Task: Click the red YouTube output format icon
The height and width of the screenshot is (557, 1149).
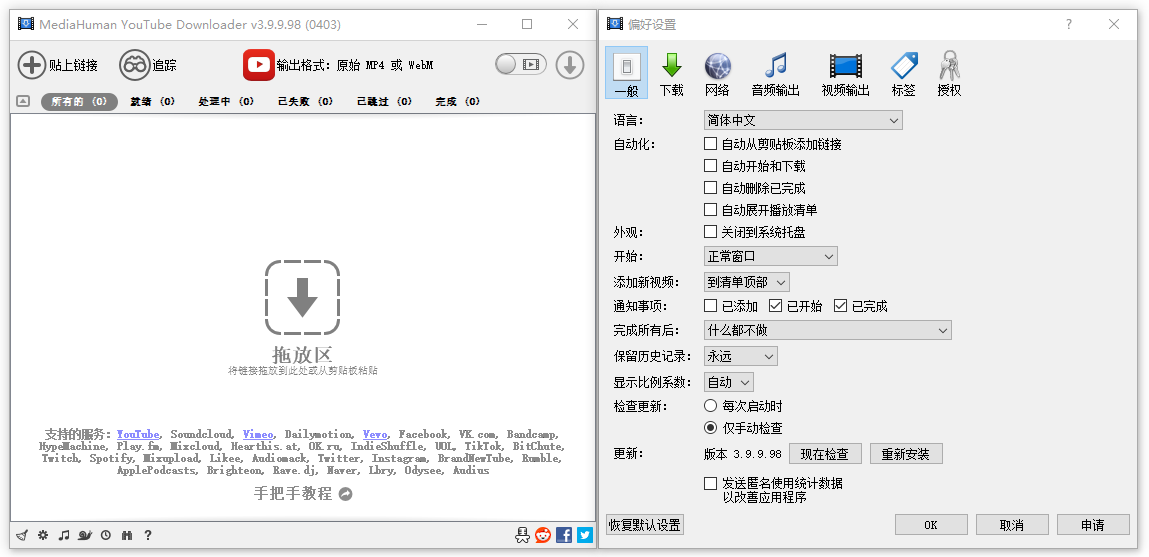Action: 258,65
